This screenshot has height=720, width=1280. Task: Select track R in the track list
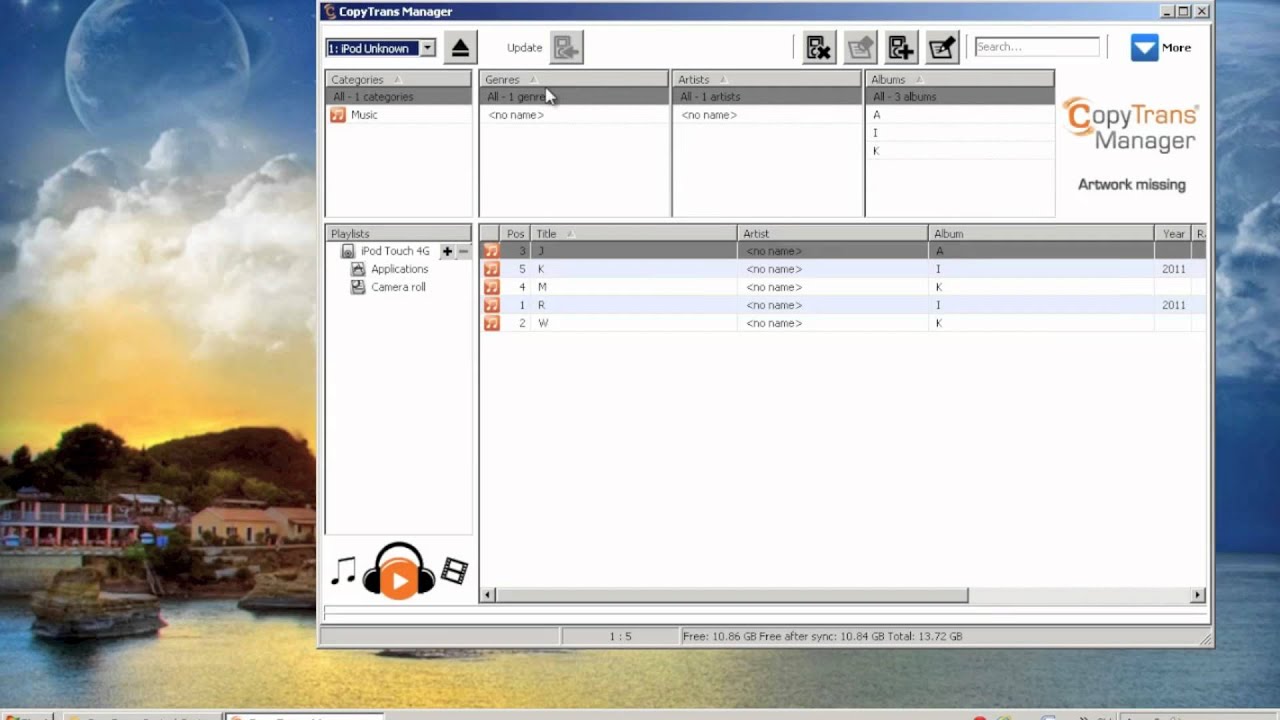click(843, 305)
